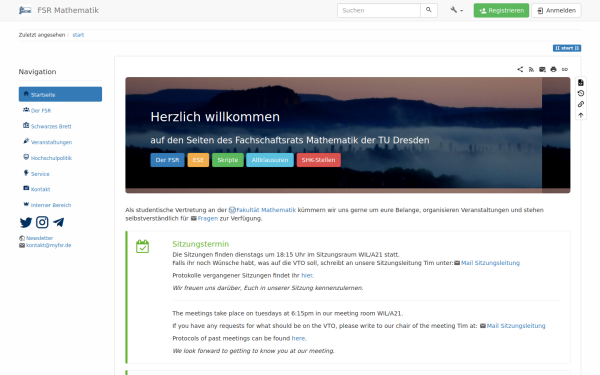This screenshot has height=375, width=600.
Task: Click the envelope icon beside Kontakt
Action: pyautogui.click(x=26, y=188)
